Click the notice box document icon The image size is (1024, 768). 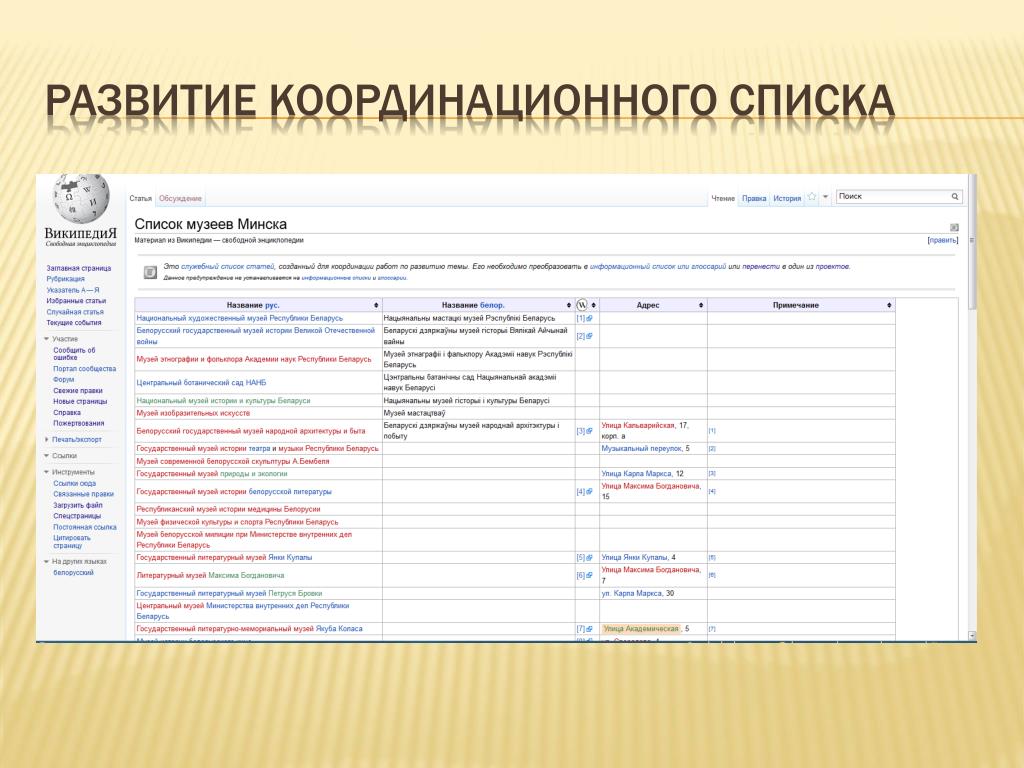[150, 272]
